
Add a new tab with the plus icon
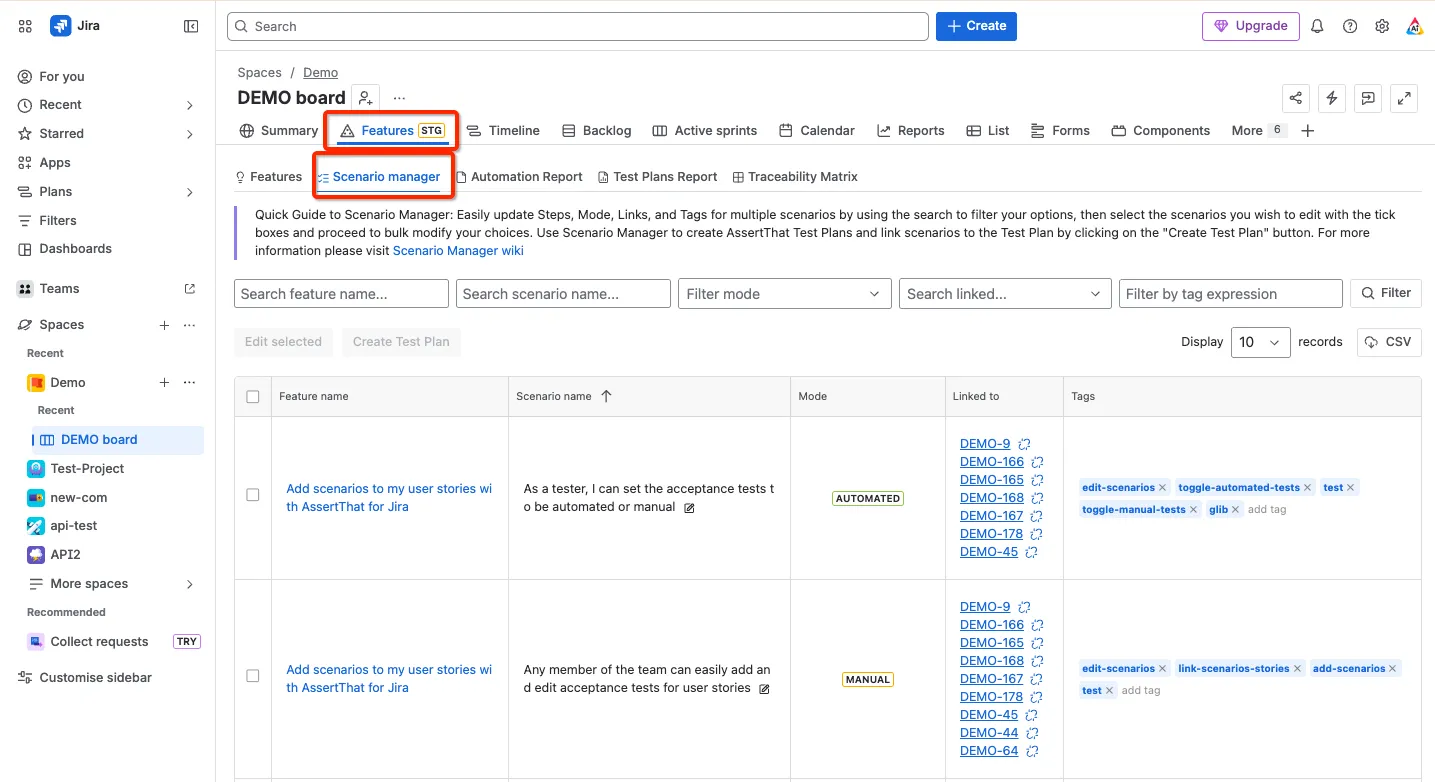tap(1307, 131)
